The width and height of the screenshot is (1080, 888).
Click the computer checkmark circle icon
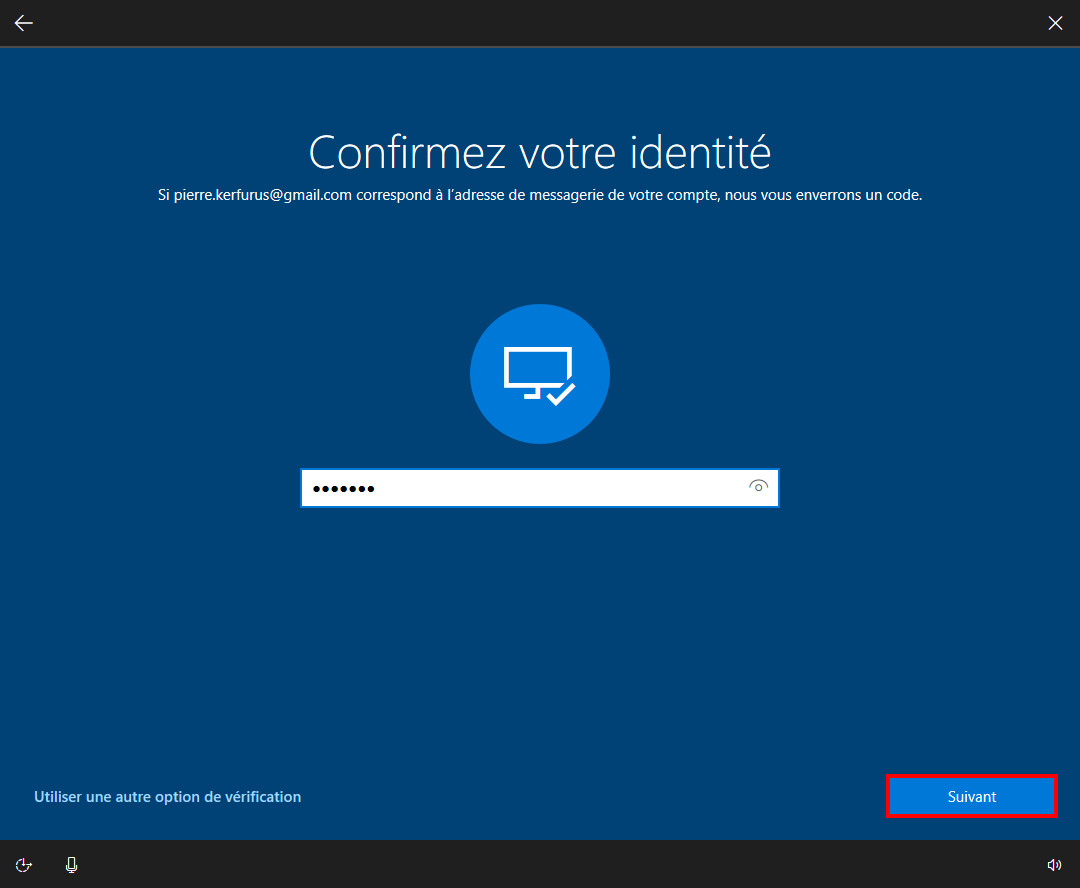[539, 374]
